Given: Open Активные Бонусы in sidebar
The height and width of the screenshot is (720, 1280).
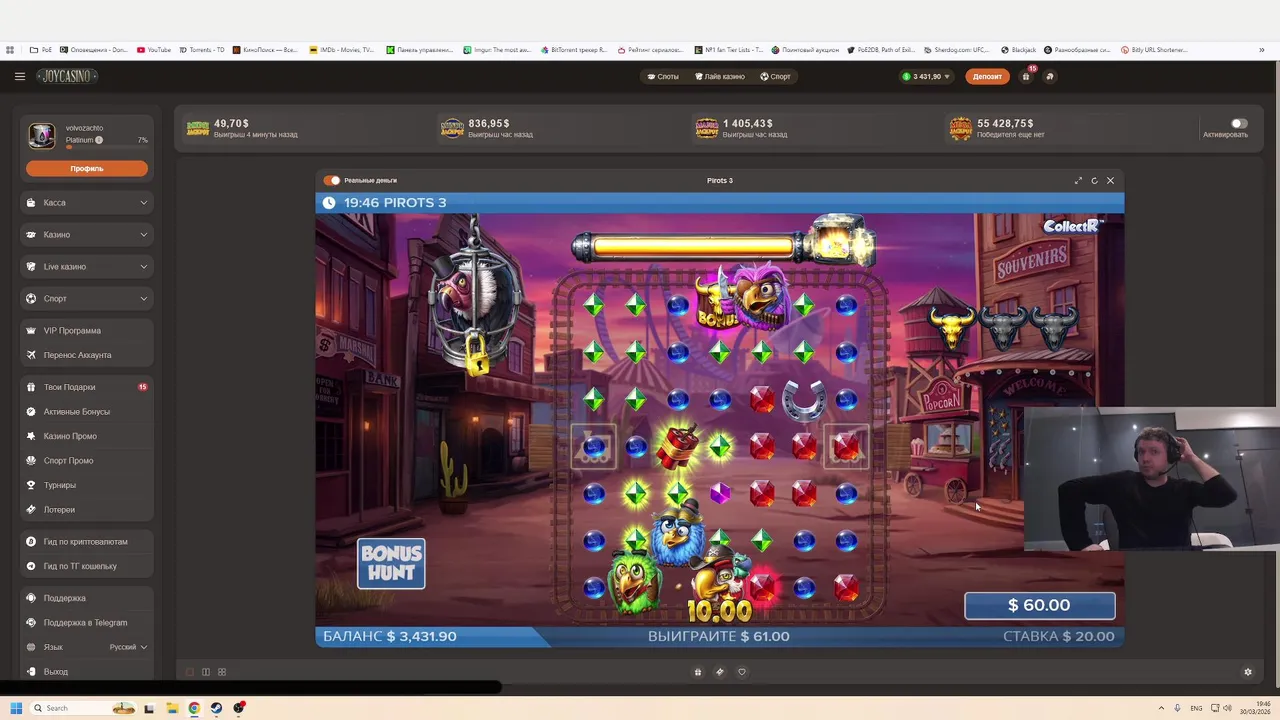Looking at the screenshot, I should tap(87, 412).
